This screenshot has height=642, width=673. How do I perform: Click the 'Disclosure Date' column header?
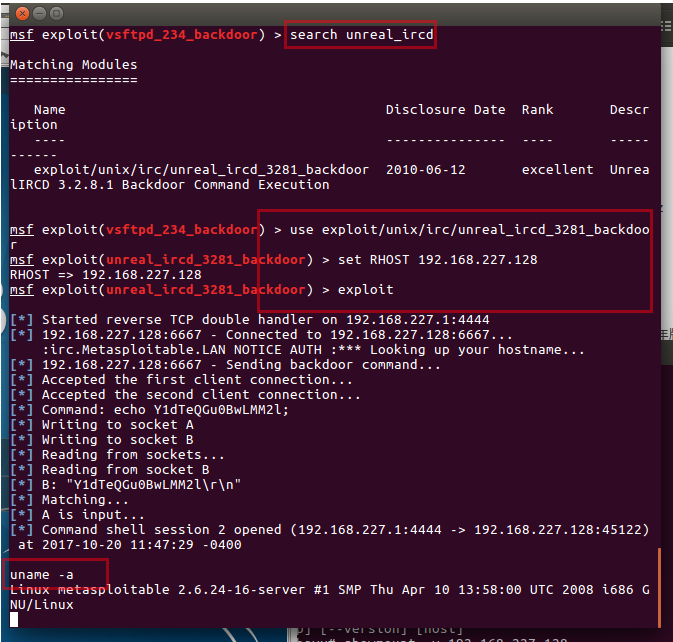coord(445,110)
